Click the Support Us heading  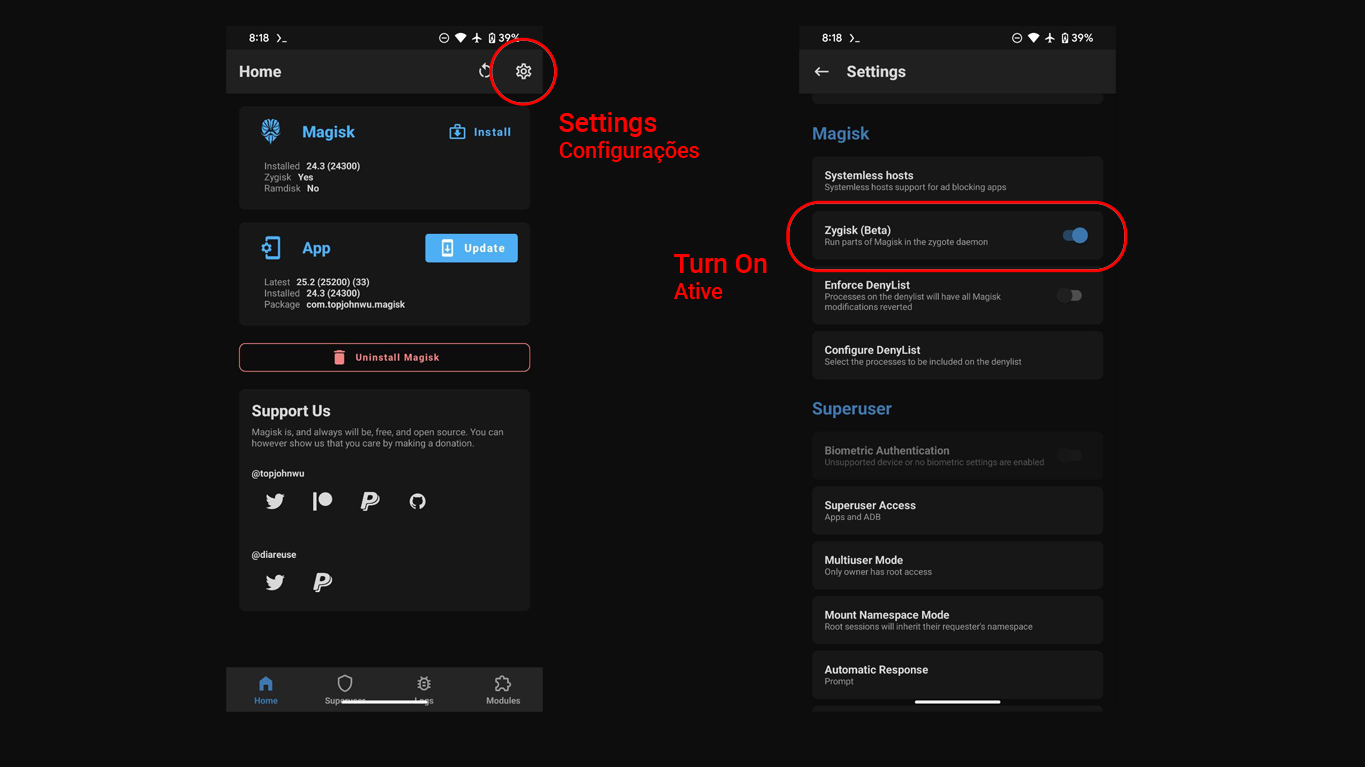291,411
